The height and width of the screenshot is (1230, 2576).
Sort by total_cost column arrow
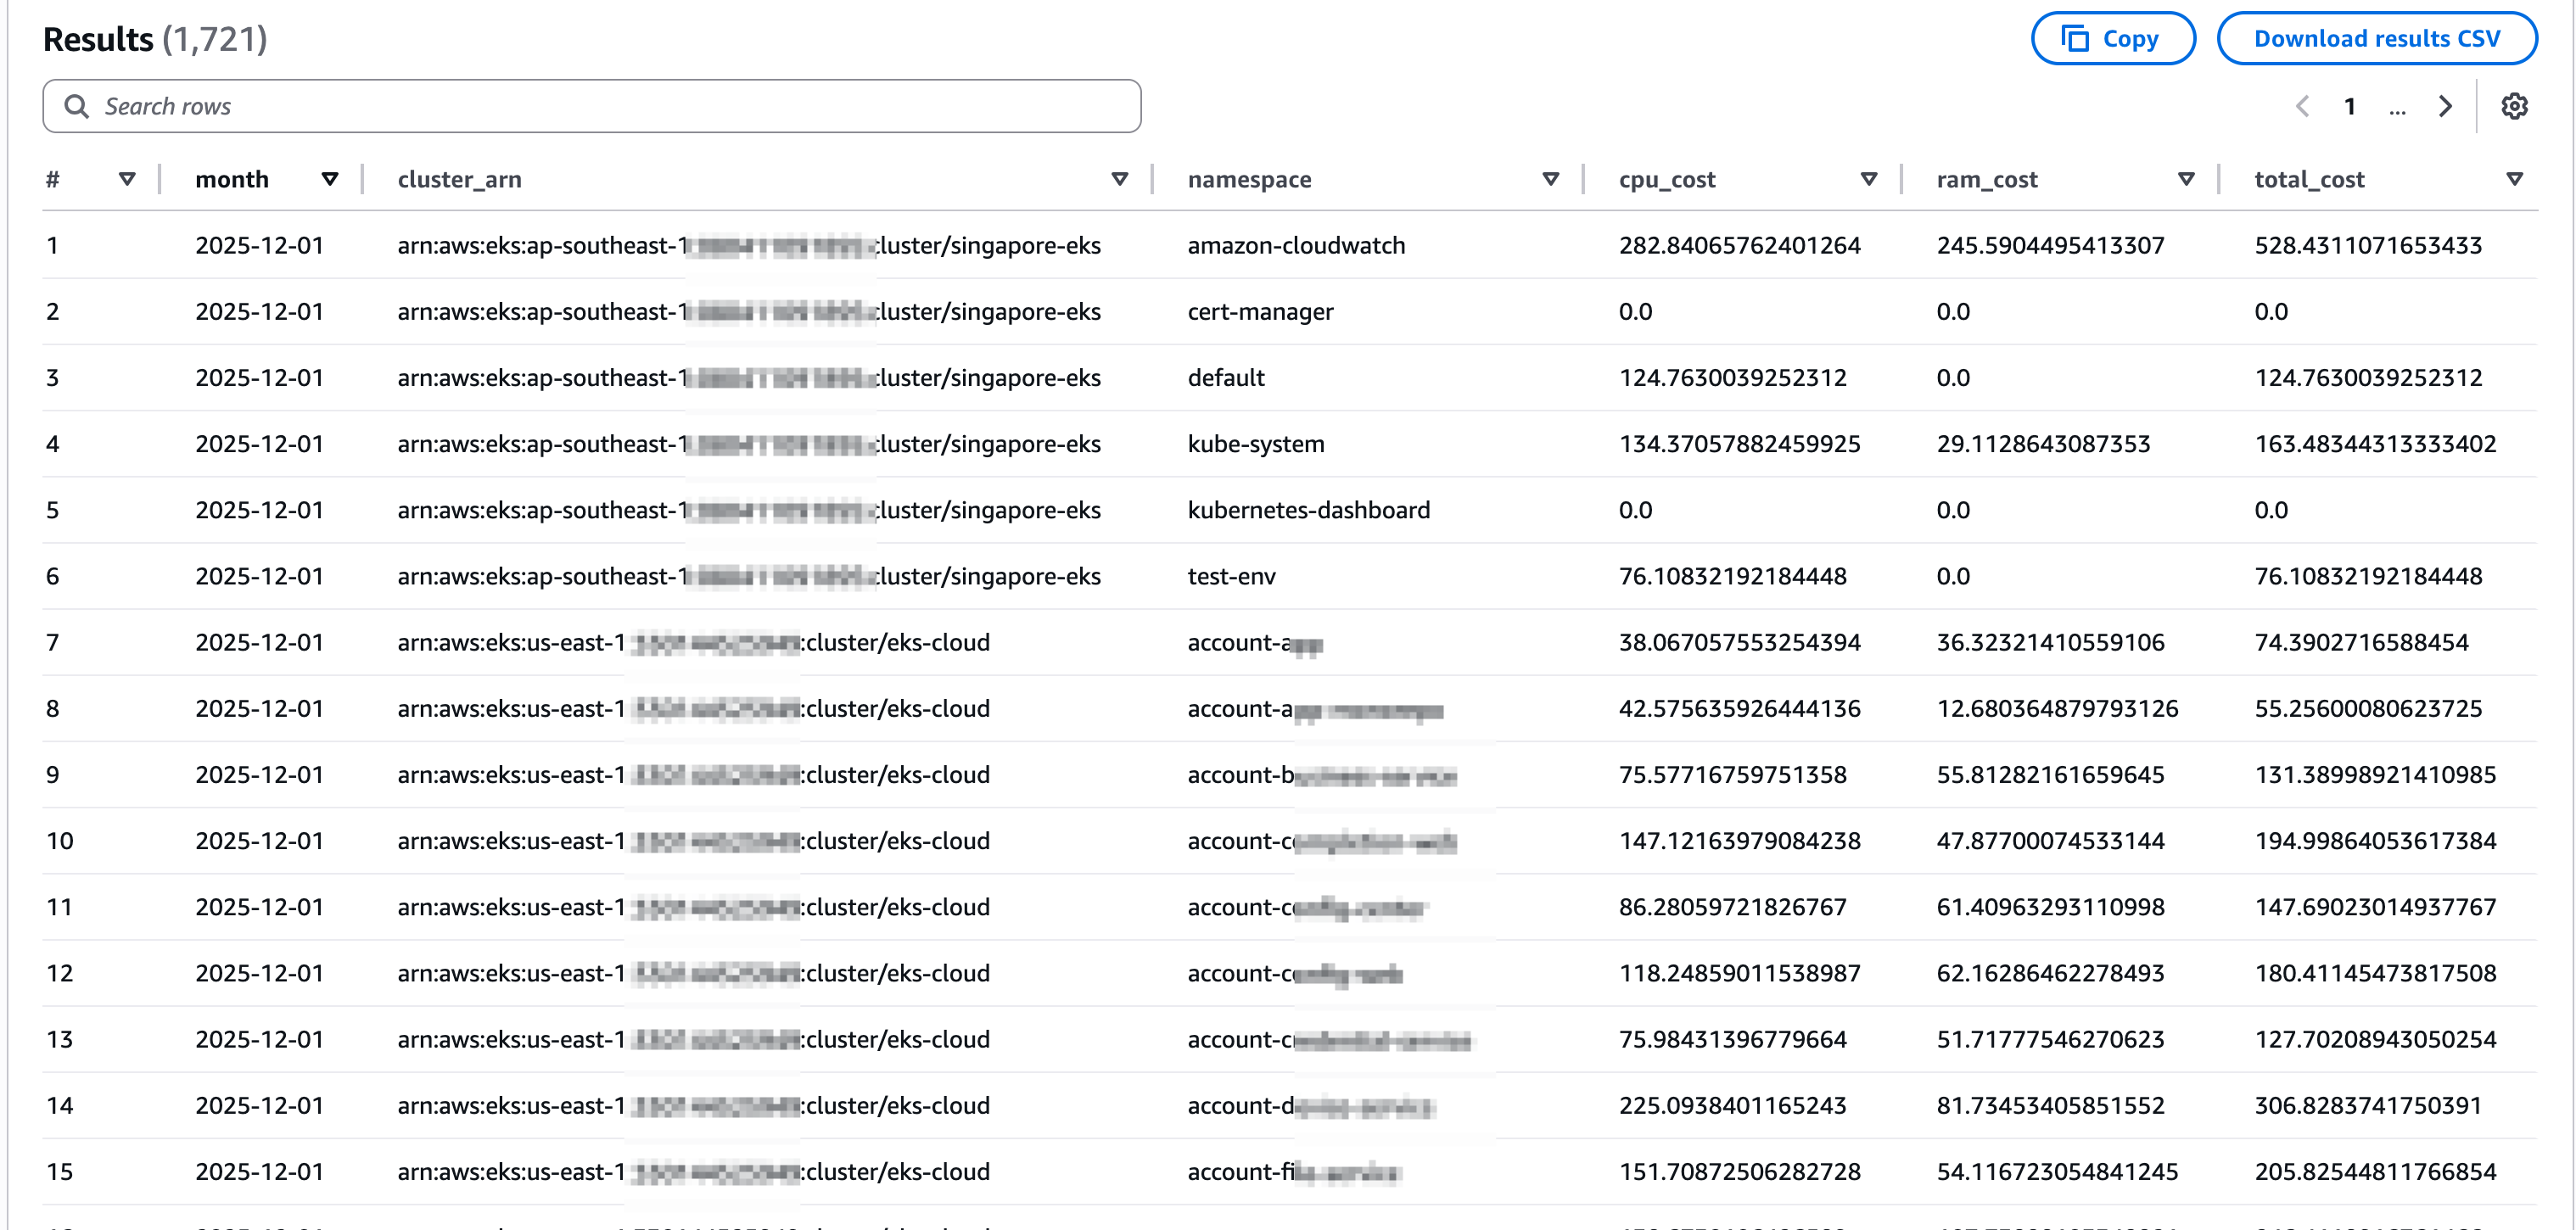tap(2514, 179)
